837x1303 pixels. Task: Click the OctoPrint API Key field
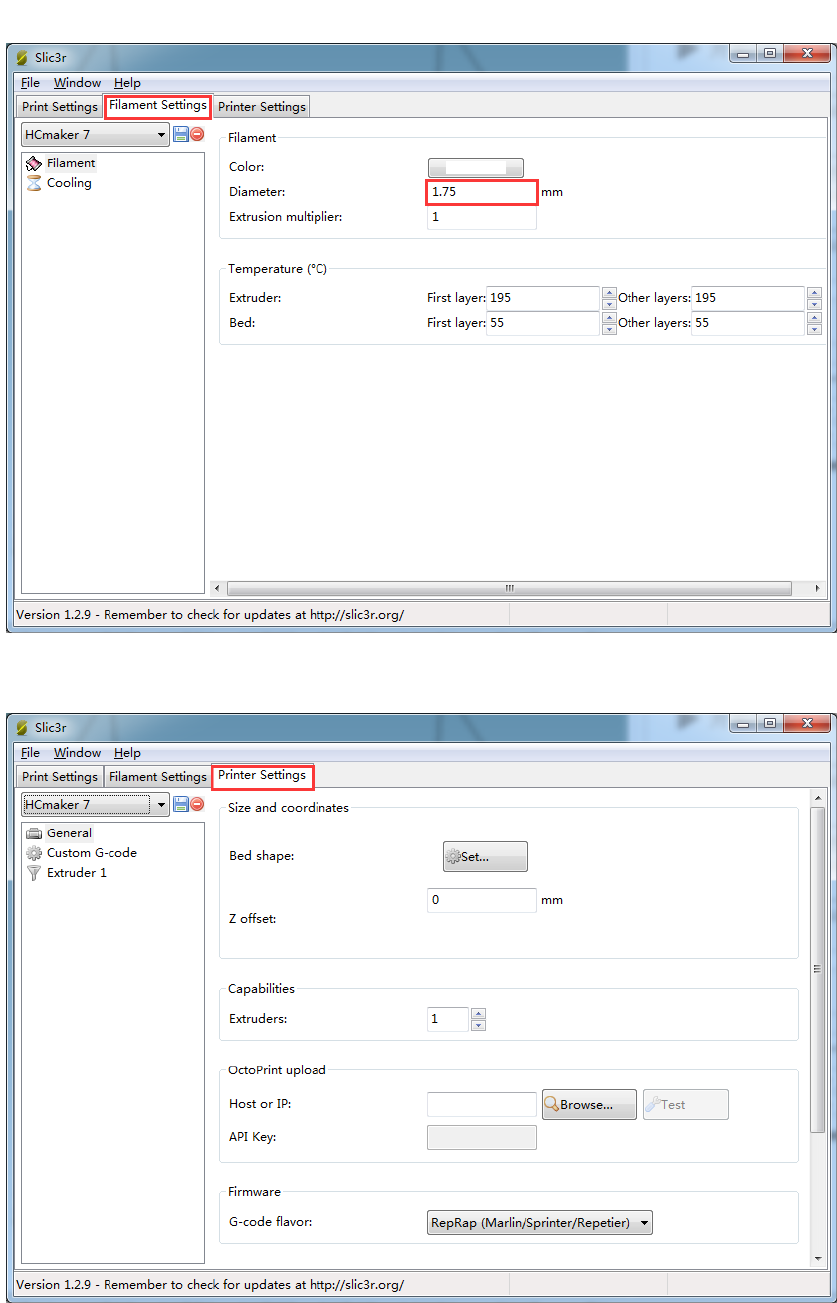[482, 1137]
